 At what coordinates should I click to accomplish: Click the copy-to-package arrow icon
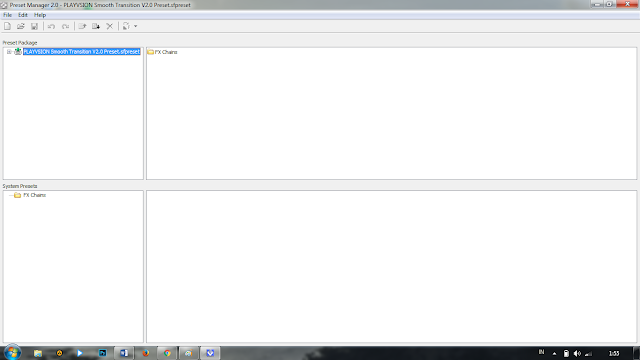coord(82,26)
